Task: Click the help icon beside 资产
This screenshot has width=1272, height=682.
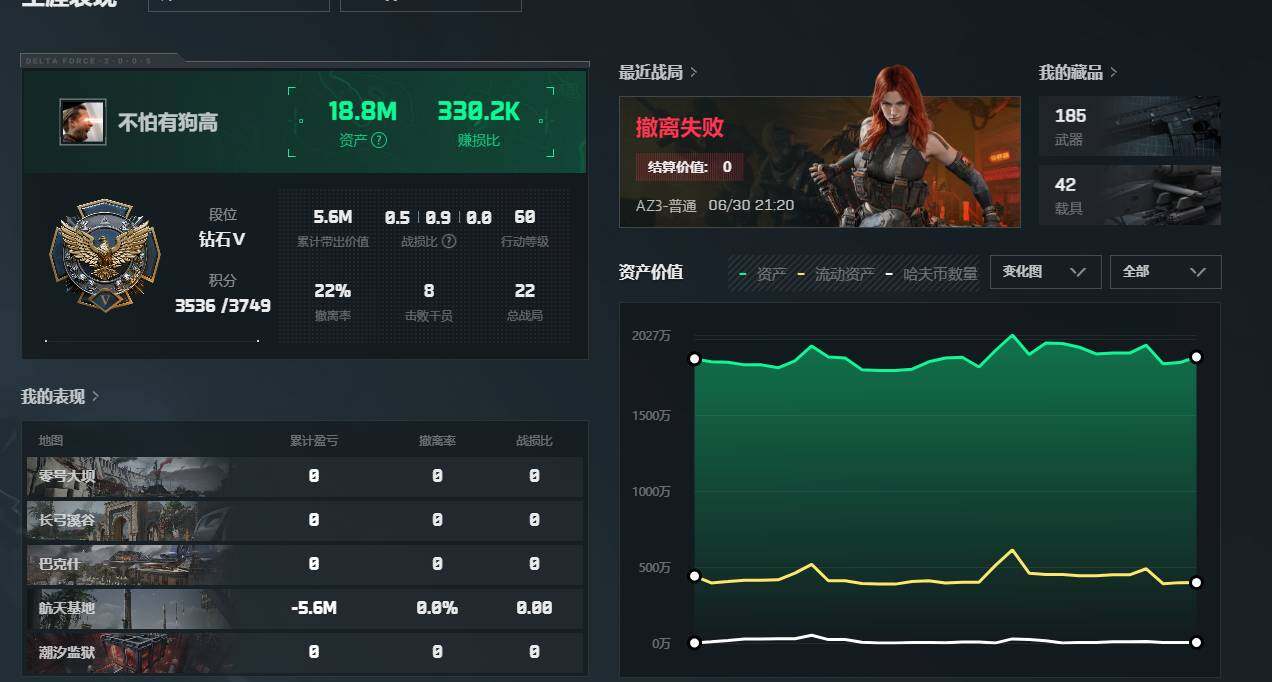Action: click(x=379, y=141)
